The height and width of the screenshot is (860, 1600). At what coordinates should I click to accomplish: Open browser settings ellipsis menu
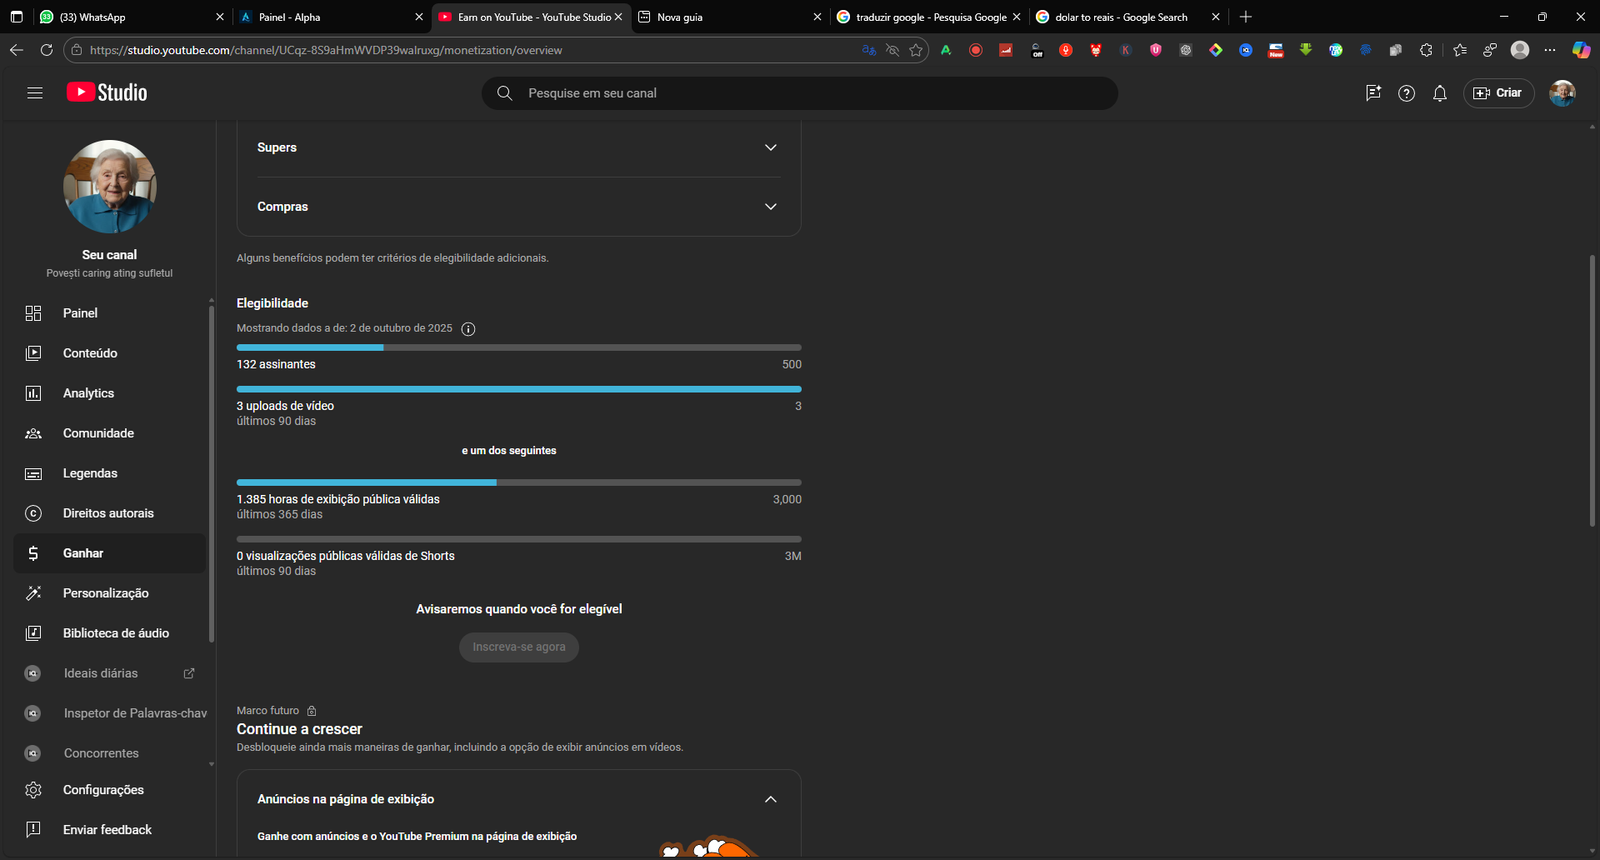tap(1550, 50)
